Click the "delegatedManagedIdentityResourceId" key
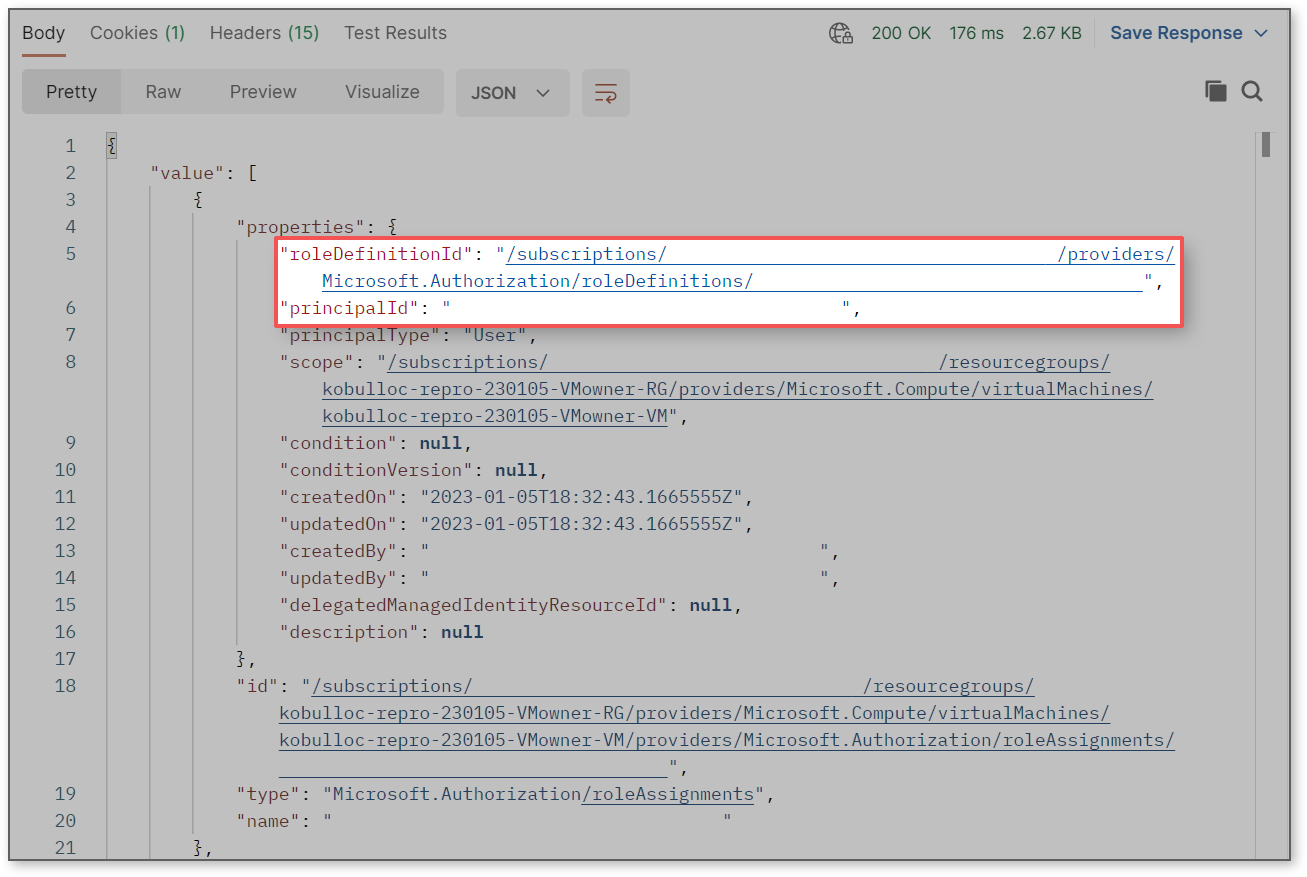Screen dimensions: 1307x877 click(x=473, y=605)
